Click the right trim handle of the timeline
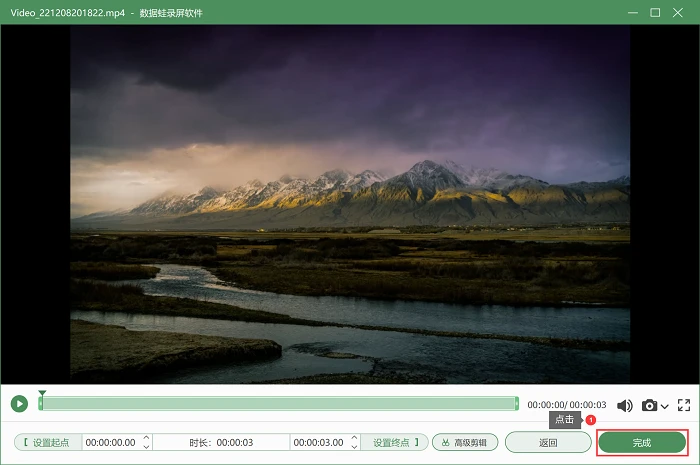This screenshot has height=465, width=700. pyautogui.click(x=517, y=403)
